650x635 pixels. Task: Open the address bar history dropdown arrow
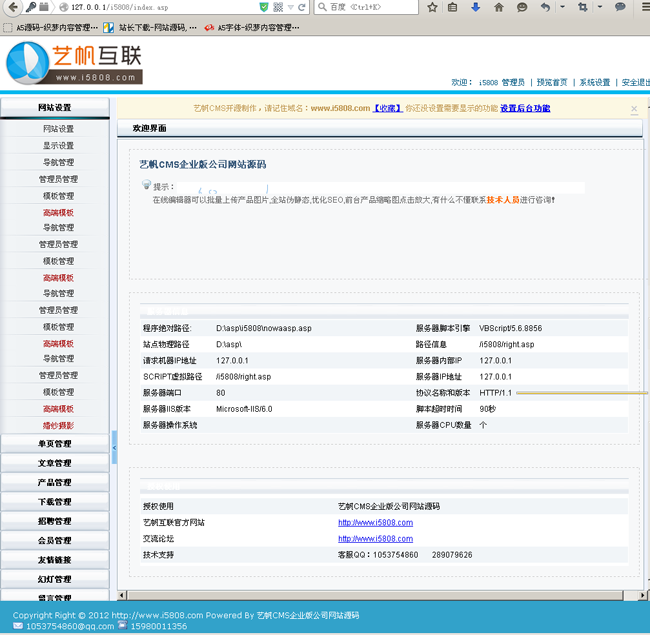tap(291, 7)
